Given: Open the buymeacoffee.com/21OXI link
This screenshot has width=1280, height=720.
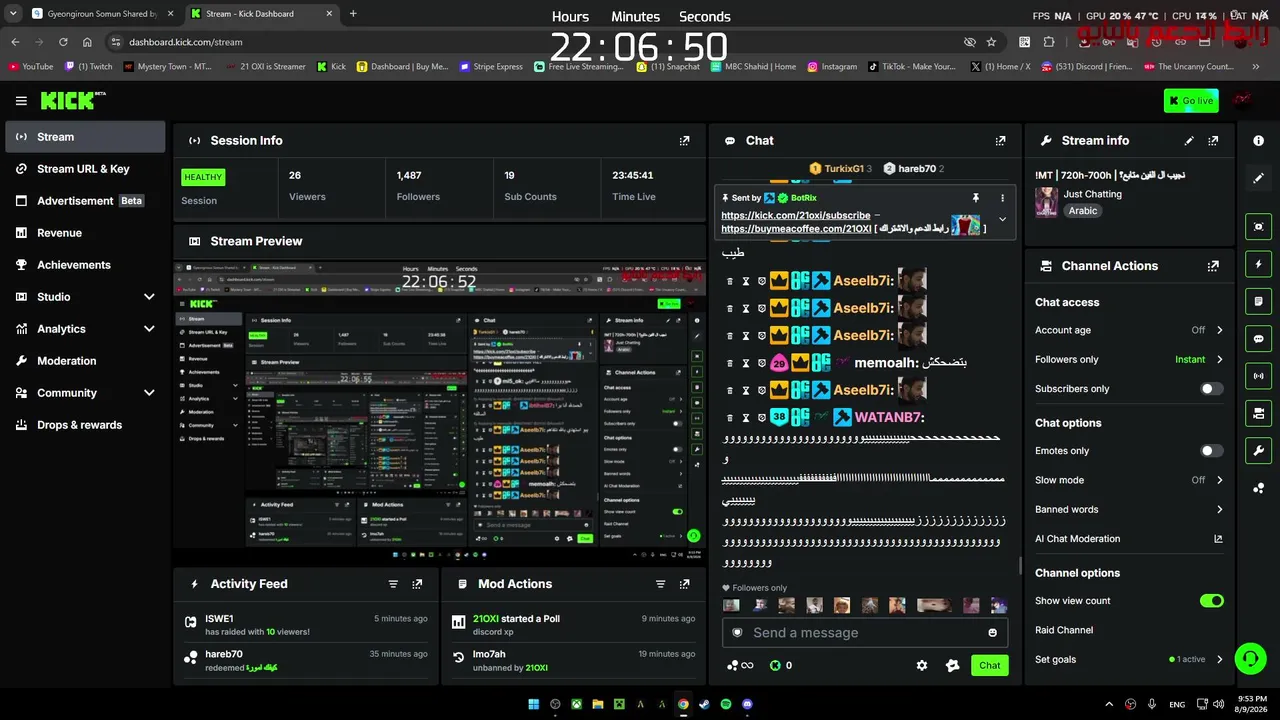Looking at the screenshot, I should click(796, 229).
